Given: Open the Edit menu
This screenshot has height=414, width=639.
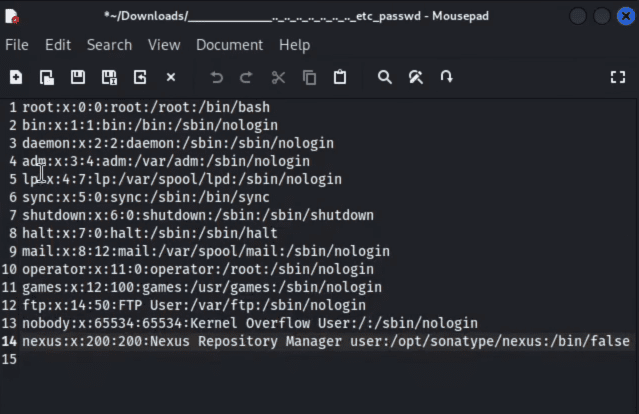Looking at the screenshot, I should click(x=58, y=45).
